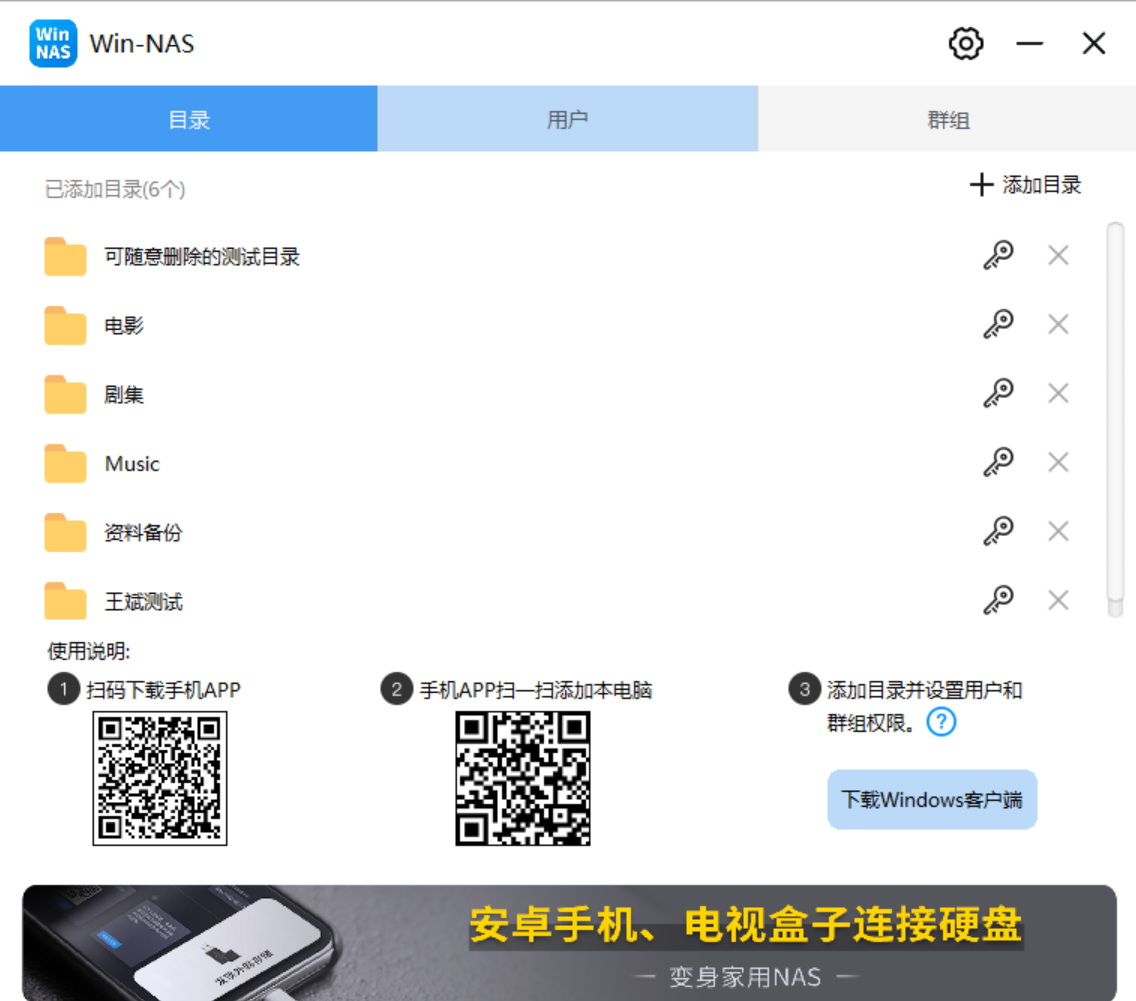This screenshot has height=1001, width=1136.
Task: Minimize the Win-NAS window
Action: tap(1029, 43)
